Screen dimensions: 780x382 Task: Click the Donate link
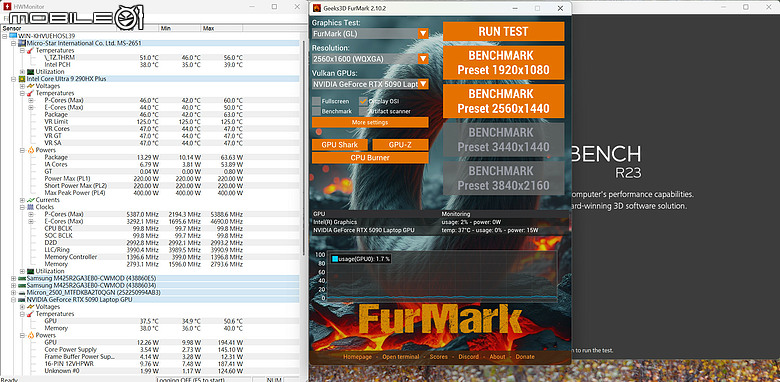[525, 357]
